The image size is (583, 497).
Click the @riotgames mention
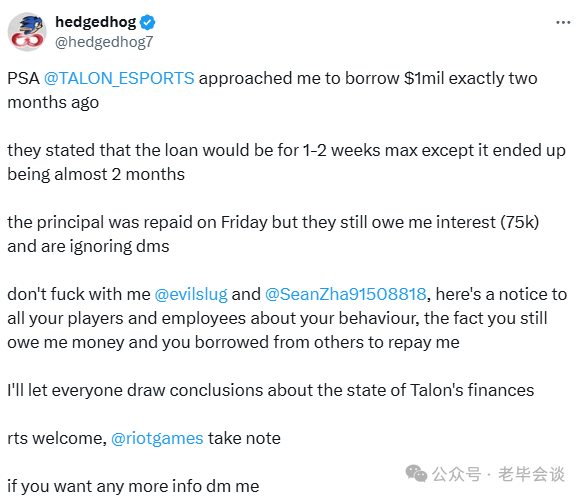click(x=157, y=438)
